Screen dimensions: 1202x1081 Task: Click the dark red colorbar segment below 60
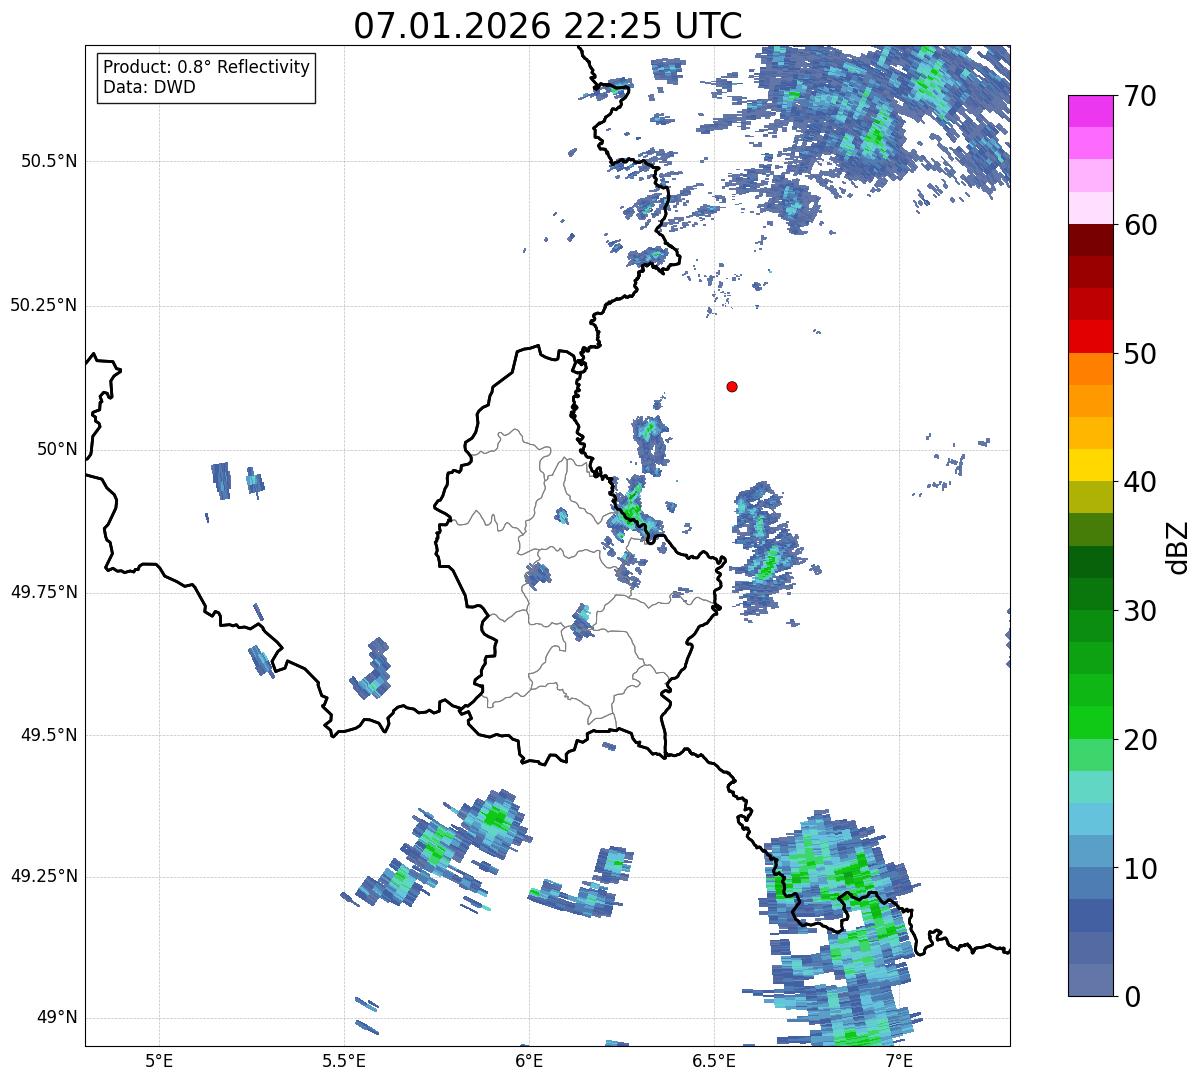click(1090, 241)
